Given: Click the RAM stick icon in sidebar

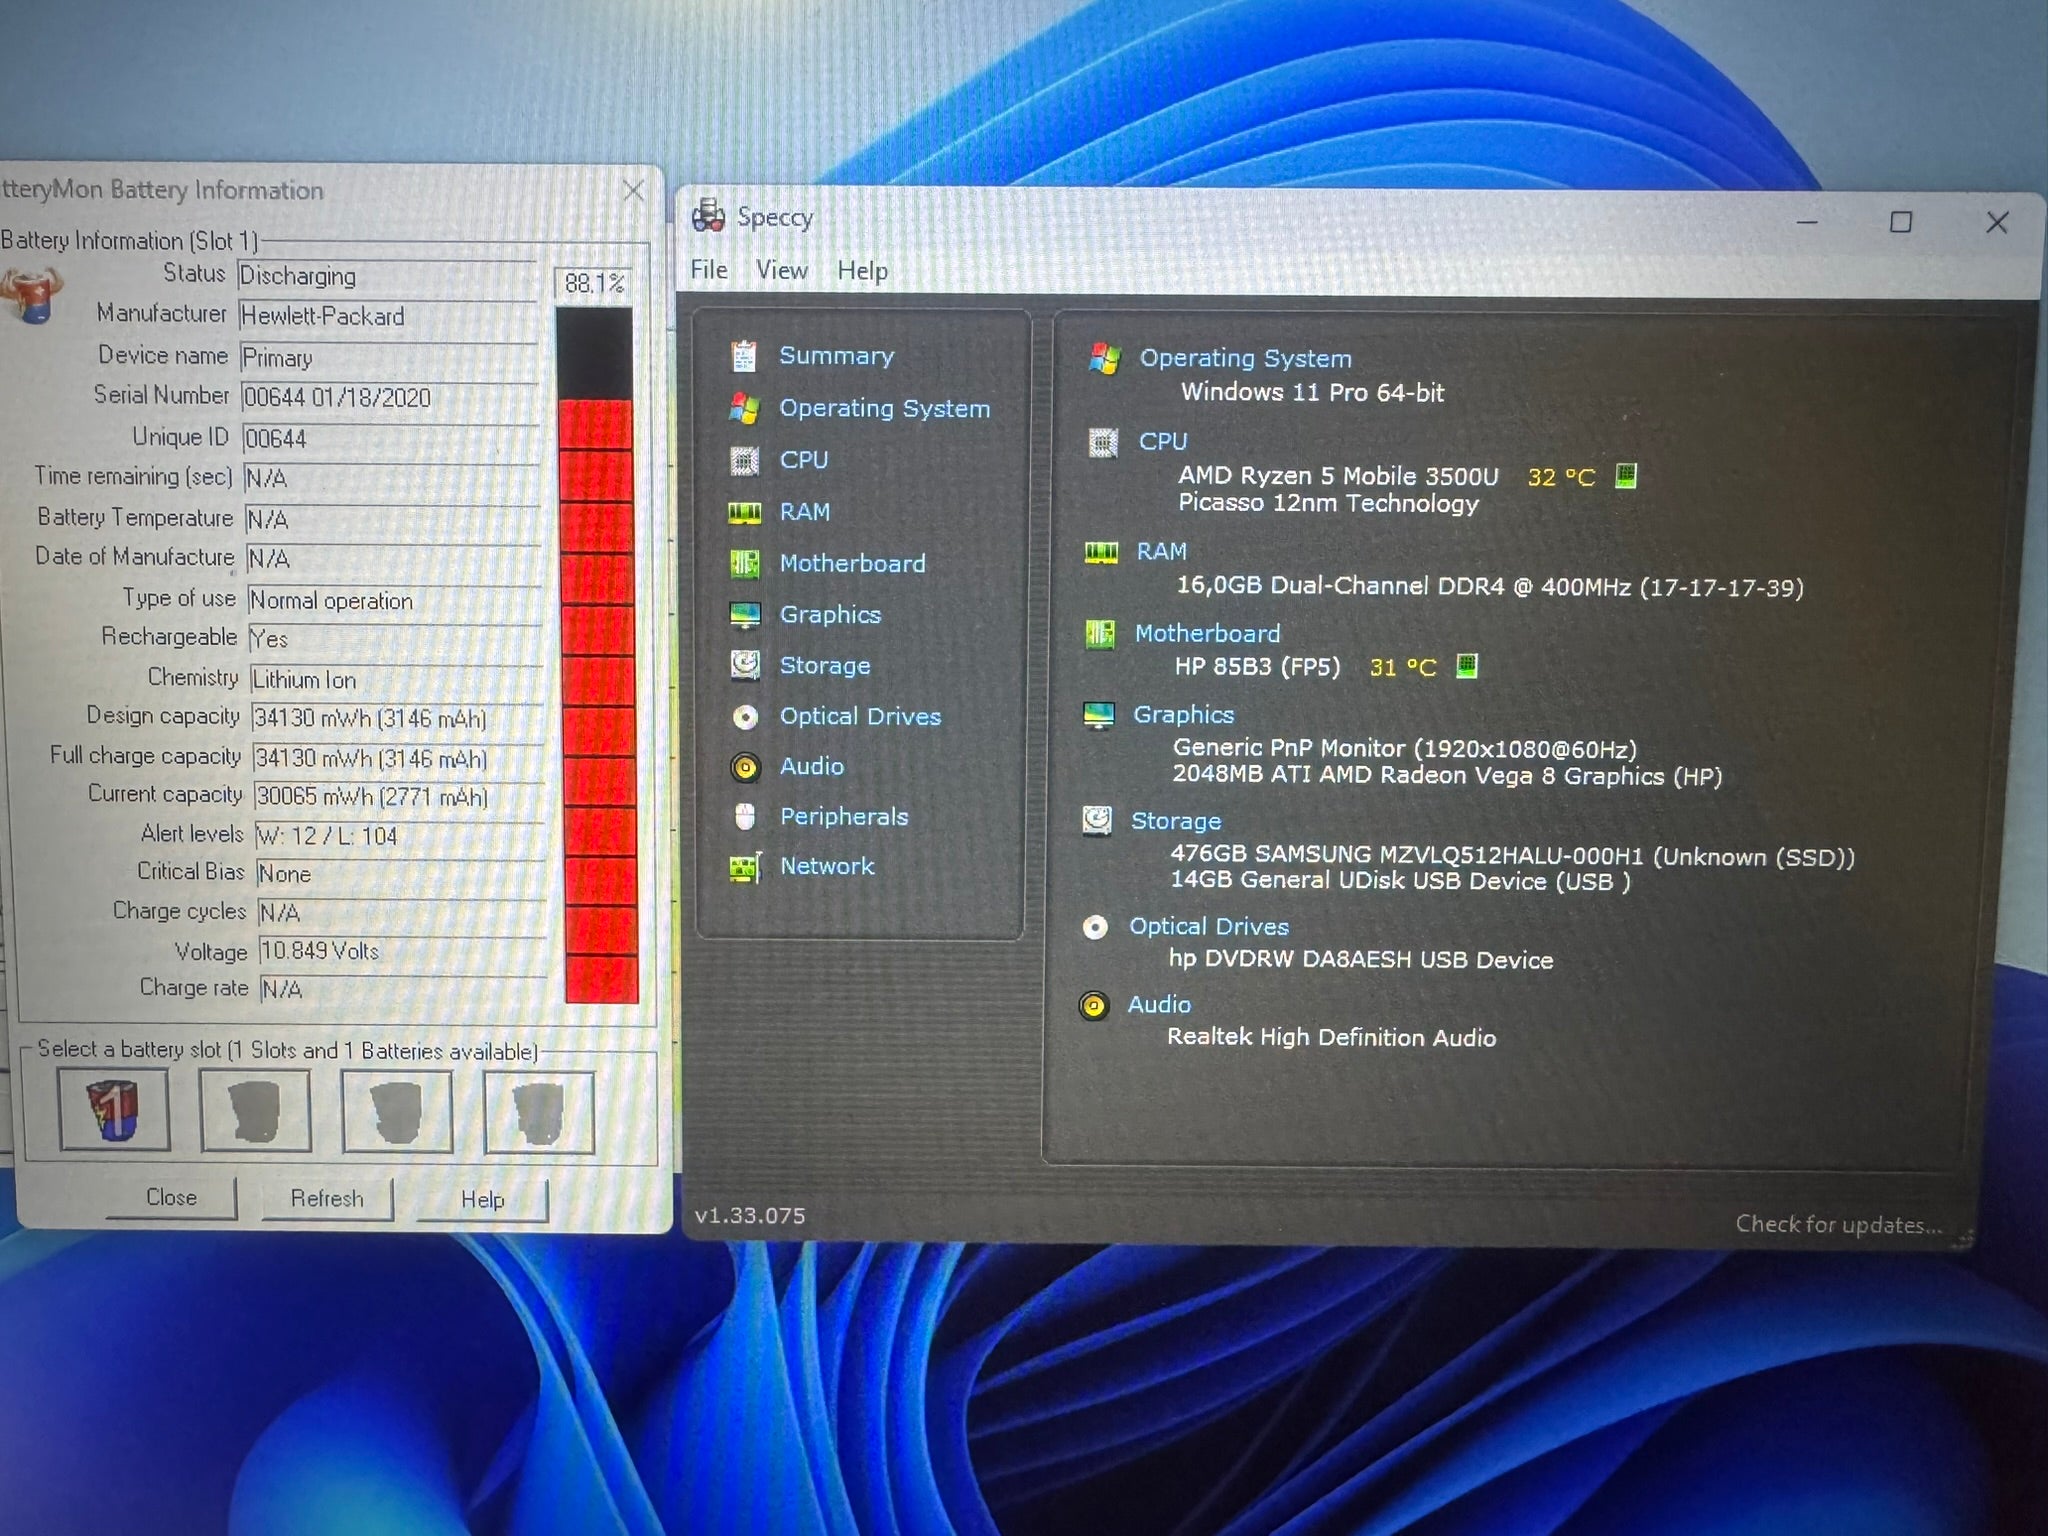Looking at the screenshot, I should (x=744, y=512).
